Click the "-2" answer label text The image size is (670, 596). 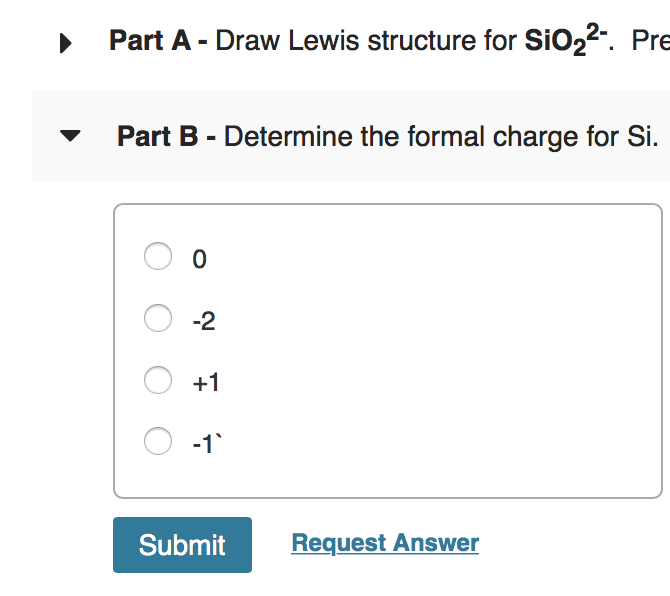[x=203, y=321]
